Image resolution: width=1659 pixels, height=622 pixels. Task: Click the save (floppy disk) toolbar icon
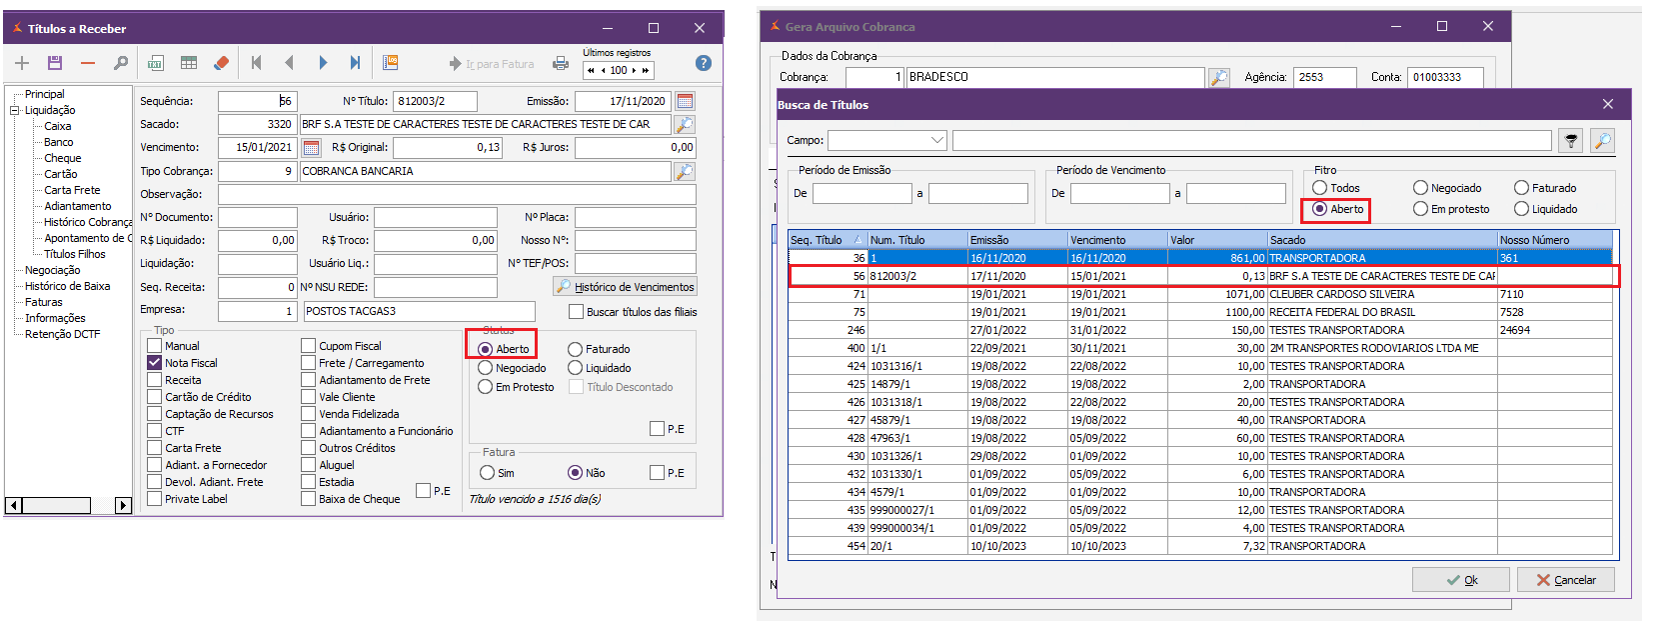click(x=55, y=63)
